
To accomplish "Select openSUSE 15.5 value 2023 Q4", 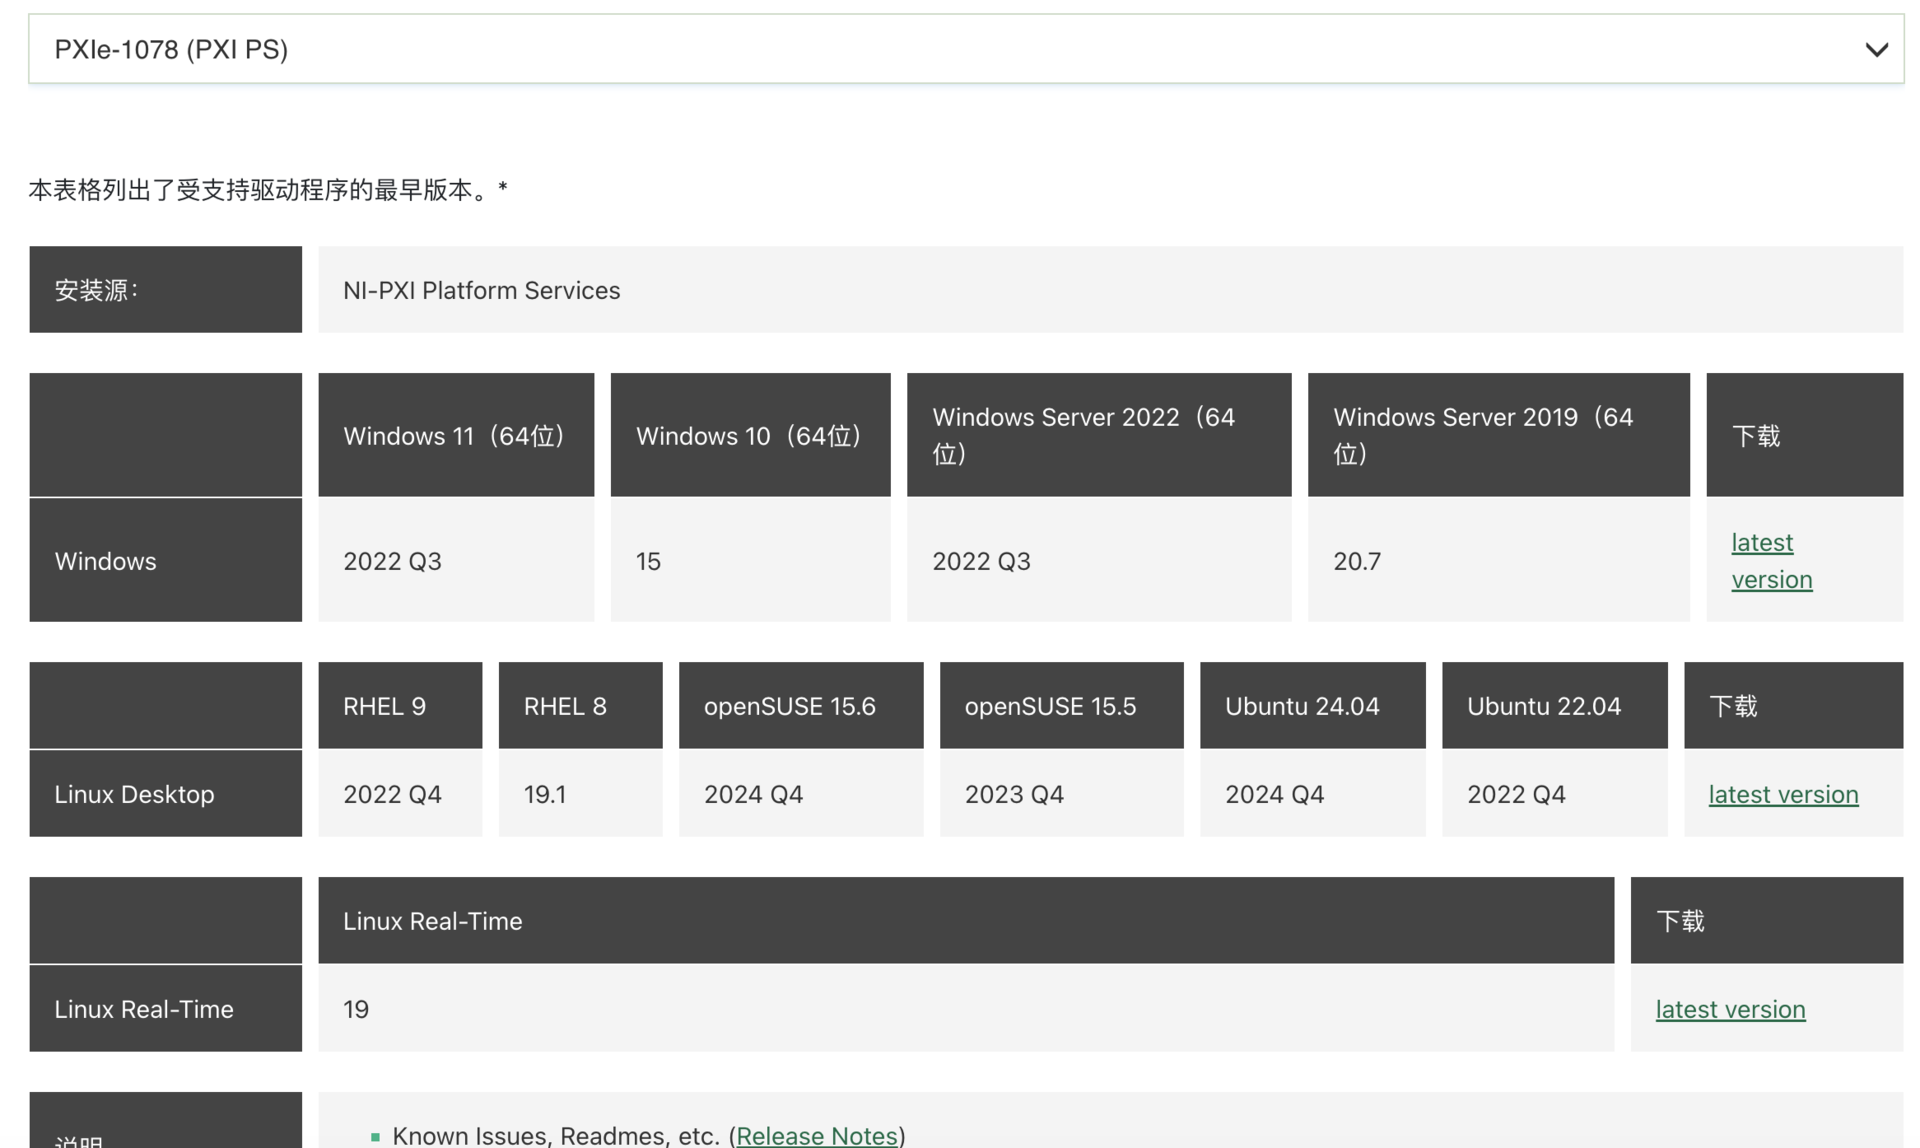I will [1014, 794].
